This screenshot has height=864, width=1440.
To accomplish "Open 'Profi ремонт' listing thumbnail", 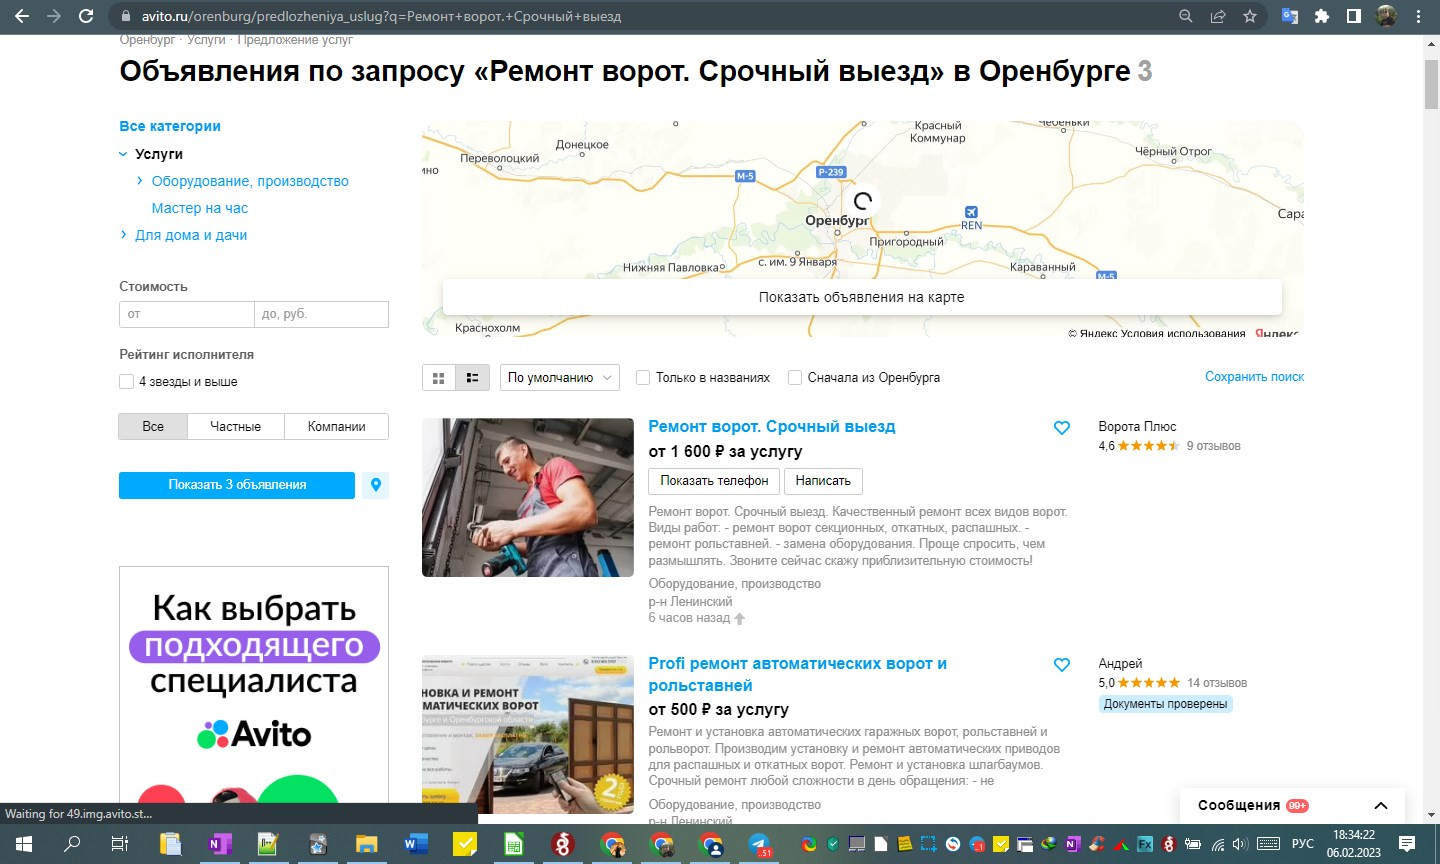I will pos(528,735).
